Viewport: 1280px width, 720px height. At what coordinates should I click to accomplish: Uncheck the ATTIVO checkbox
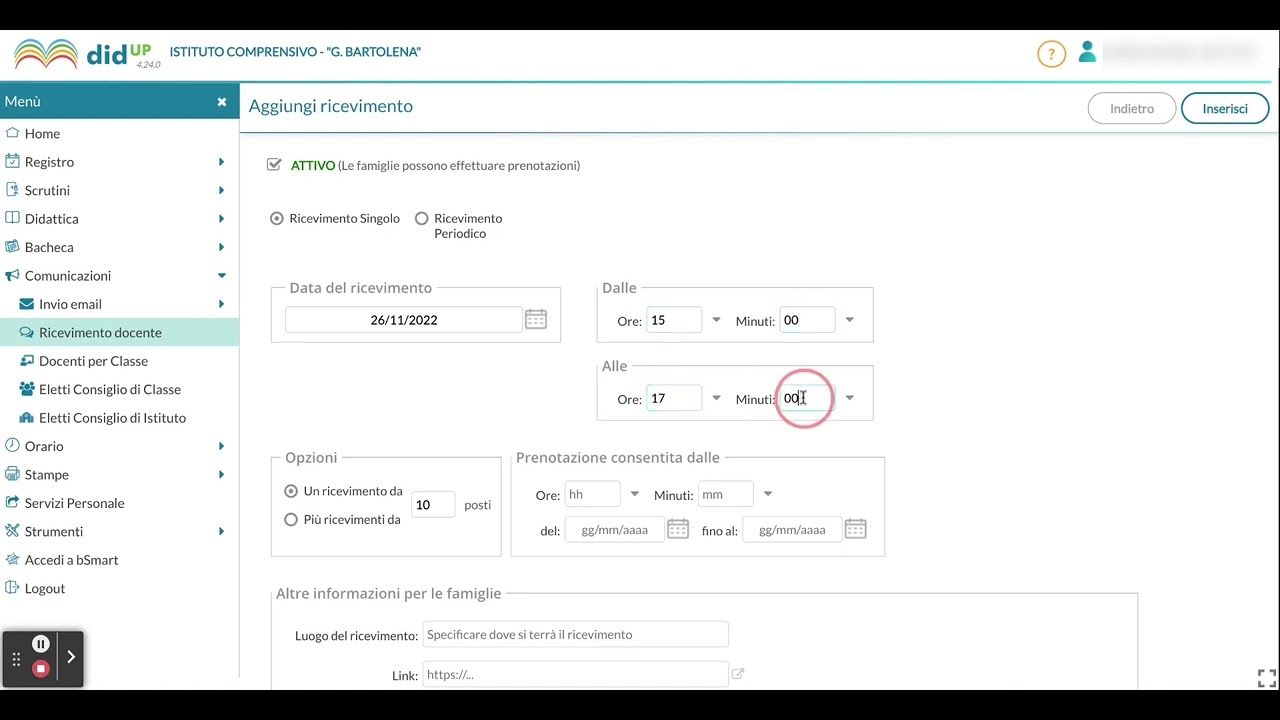tap(274, 165)
